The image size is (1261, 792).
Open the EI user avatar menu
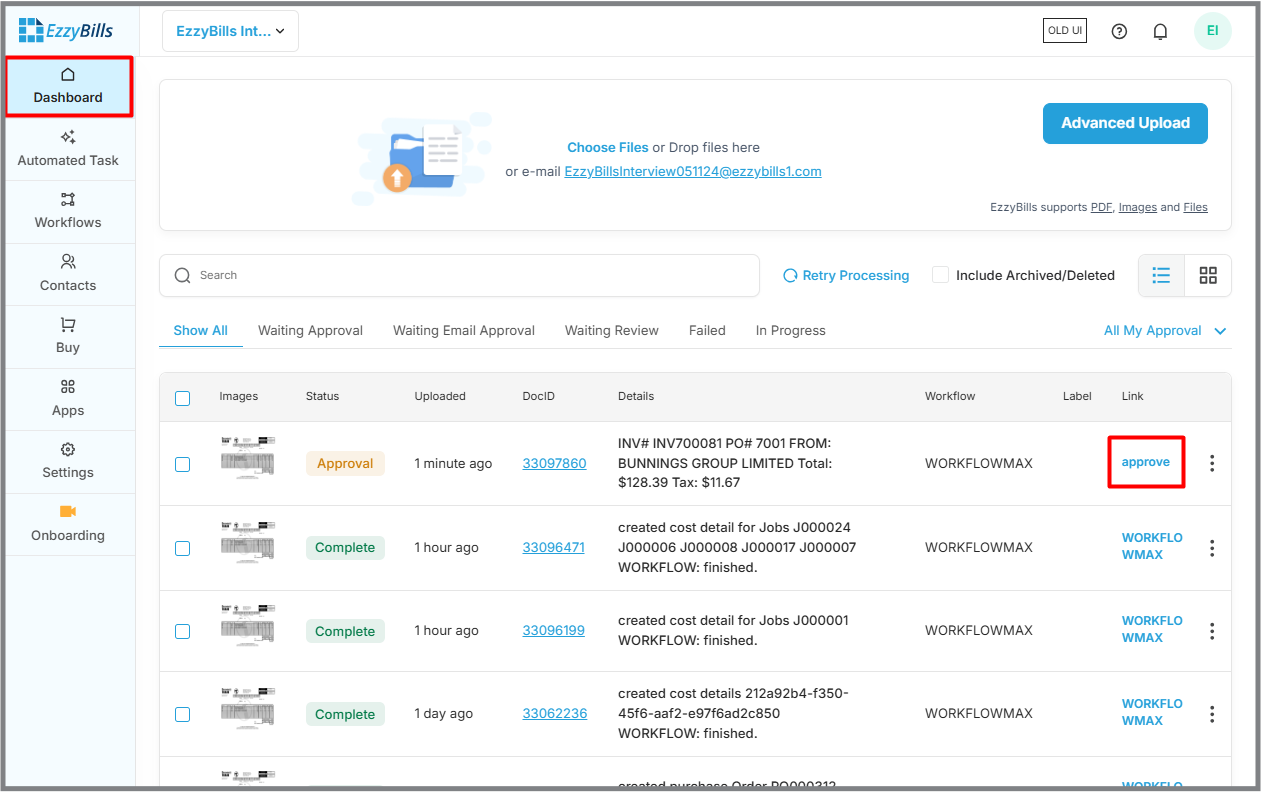1212,31
